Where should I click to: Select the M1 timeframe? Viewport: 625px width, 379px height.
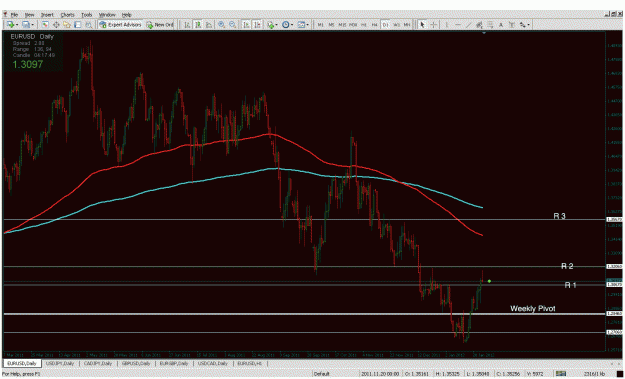click(x=320, y=25)
